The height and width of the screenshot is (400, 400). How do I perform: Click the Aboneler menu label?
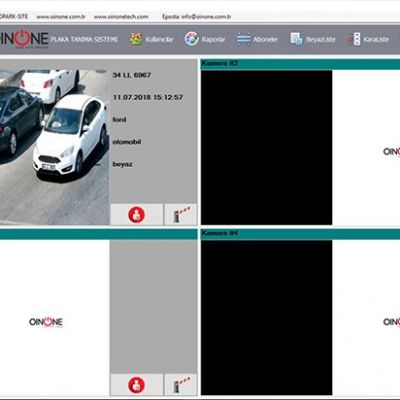click(x=265, y=40)
